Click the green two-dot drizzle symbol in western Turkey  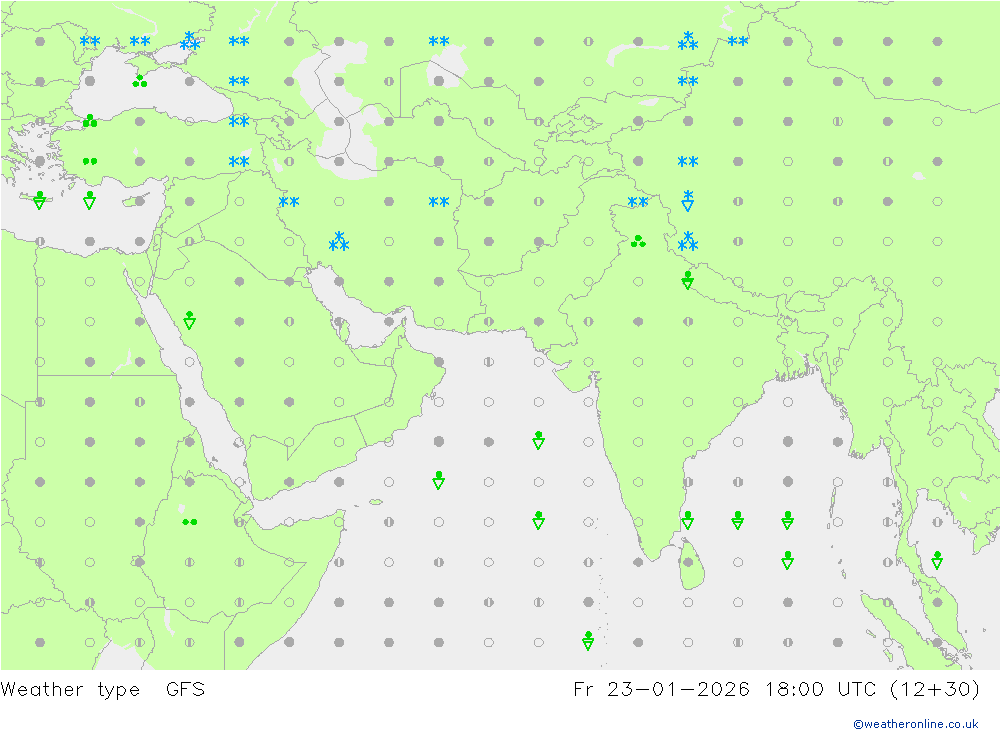click(90, 161)
